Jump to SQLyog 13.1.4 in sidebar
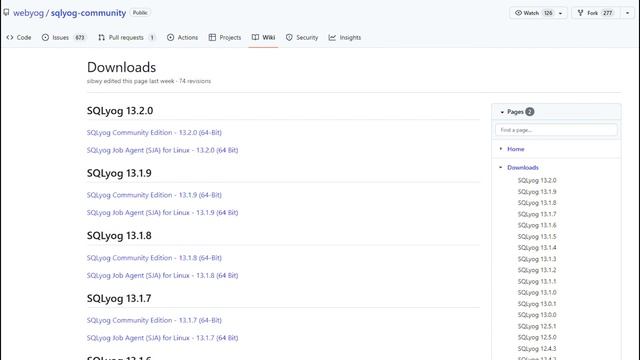This screenshot has width=640, height=360. (x=537, y=248)
